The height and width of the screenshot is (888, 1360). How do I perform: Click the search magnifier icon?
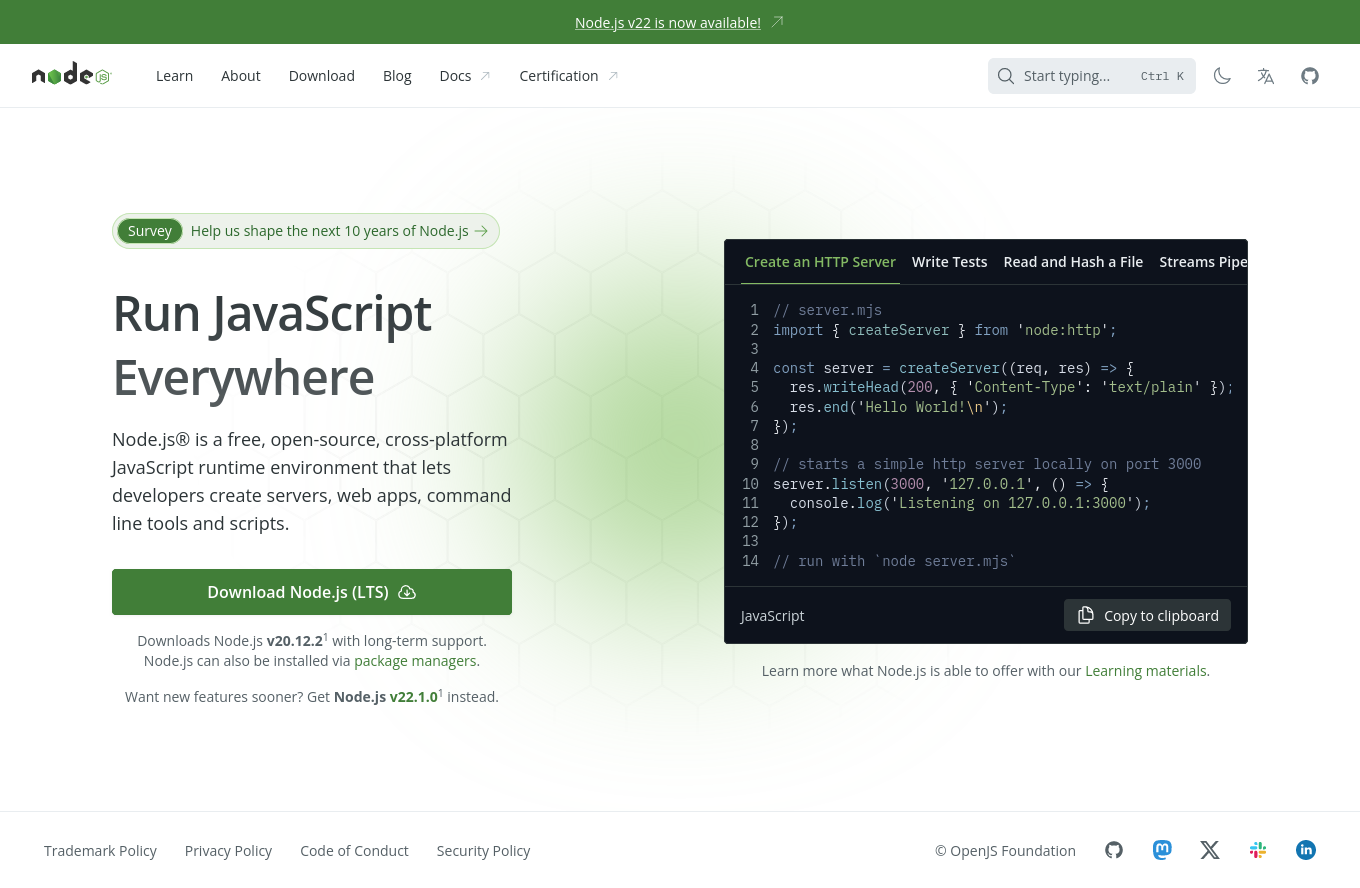1006,76
